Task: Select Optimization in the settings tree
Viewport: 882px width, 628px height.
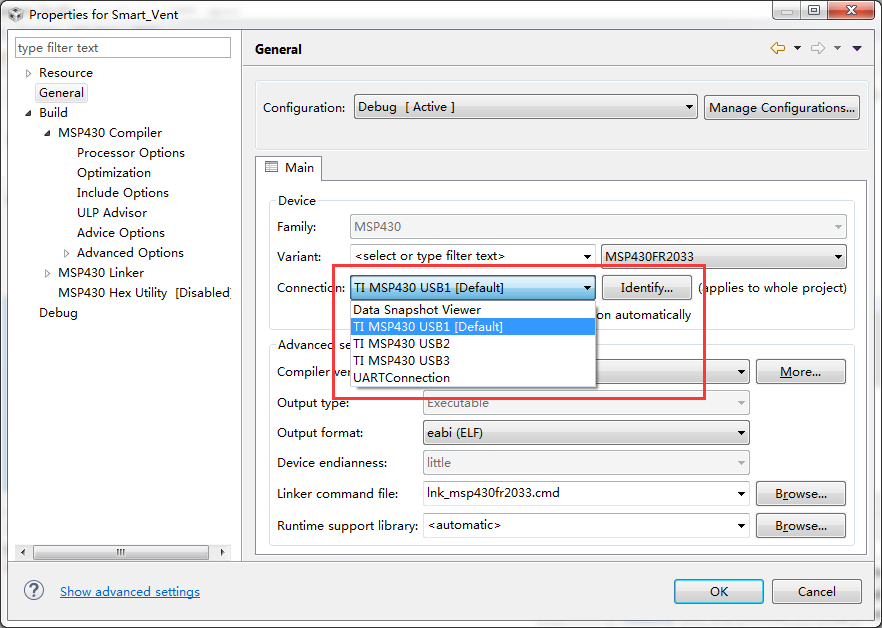Action: (x=114, y=173)
